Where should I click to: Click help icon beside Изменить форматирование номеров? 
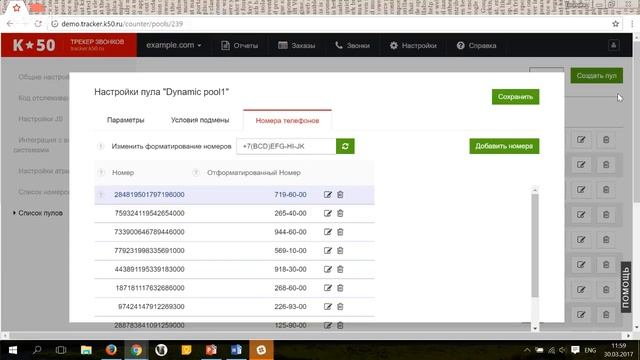point(100,146)
